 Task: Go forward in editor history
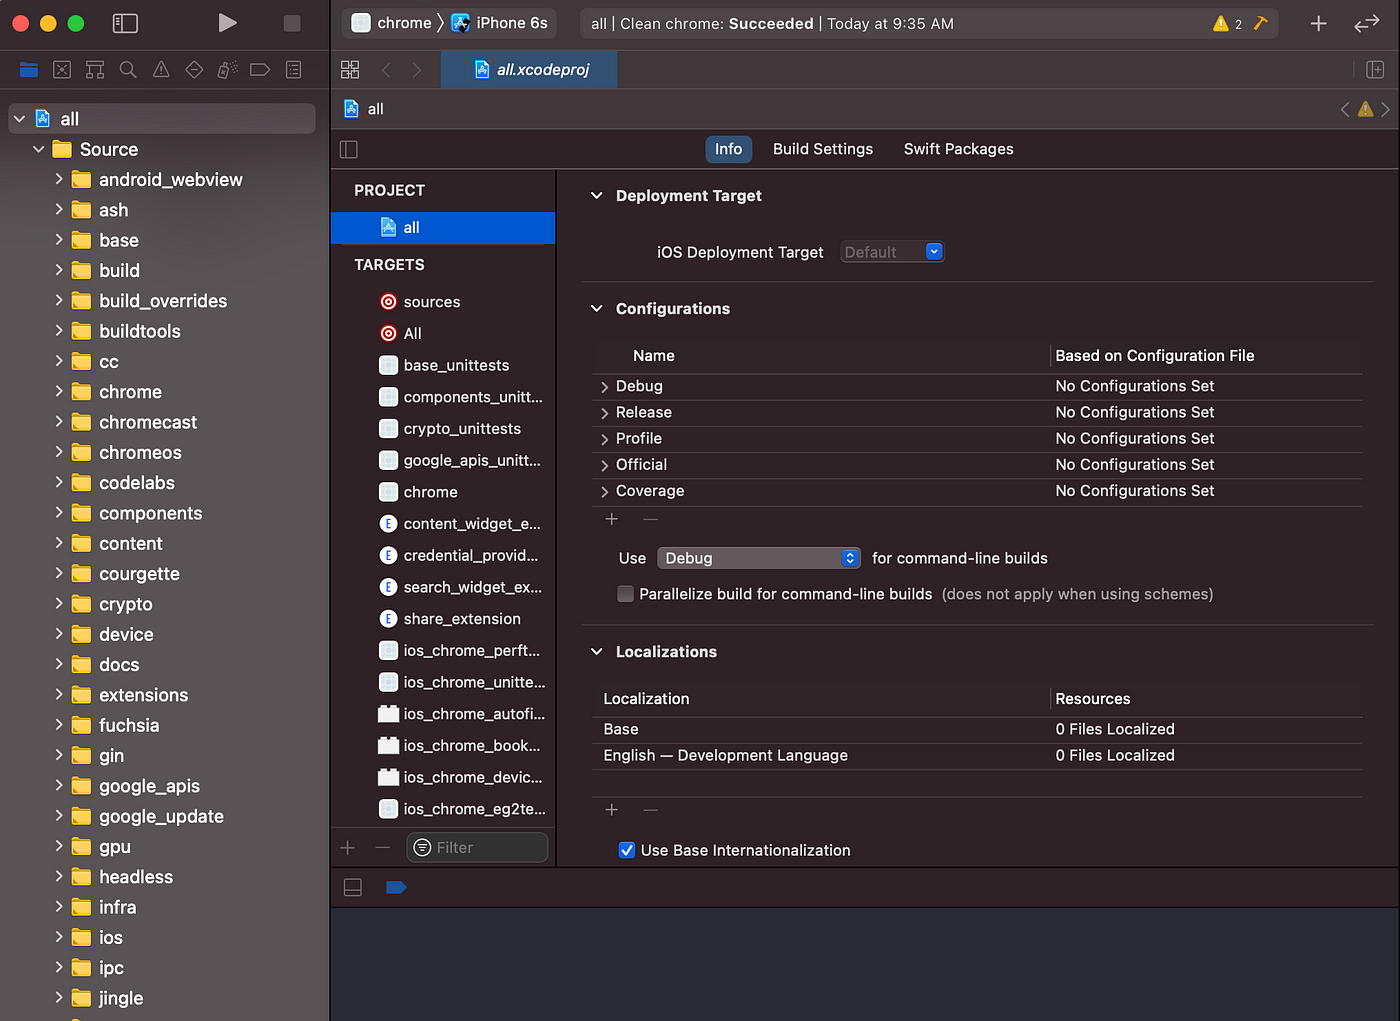tap(417, 69)
